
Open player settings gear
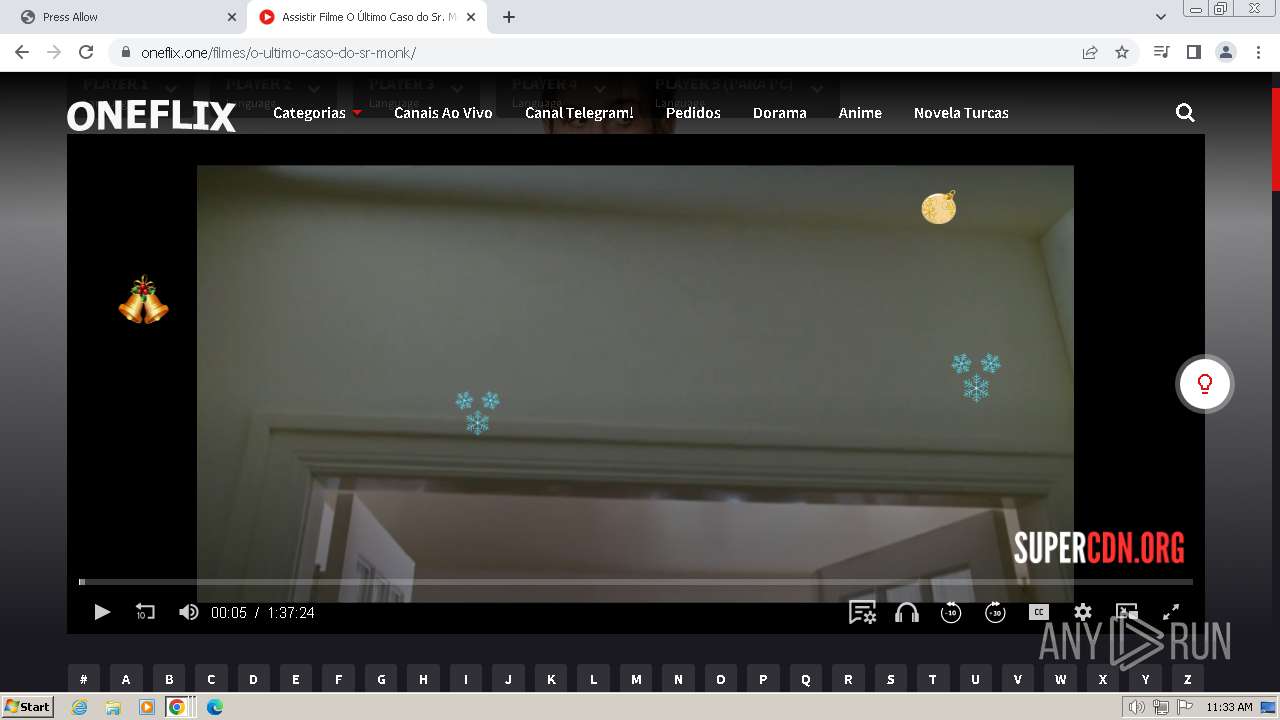(1083, 612)
